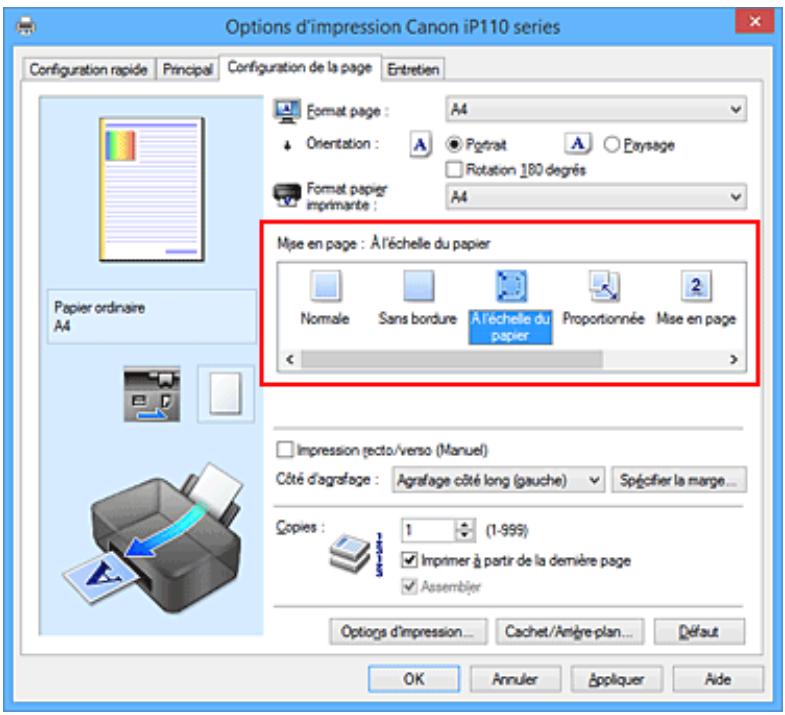
Task: Click the printer illustration image
Action: tap(154, 537)
